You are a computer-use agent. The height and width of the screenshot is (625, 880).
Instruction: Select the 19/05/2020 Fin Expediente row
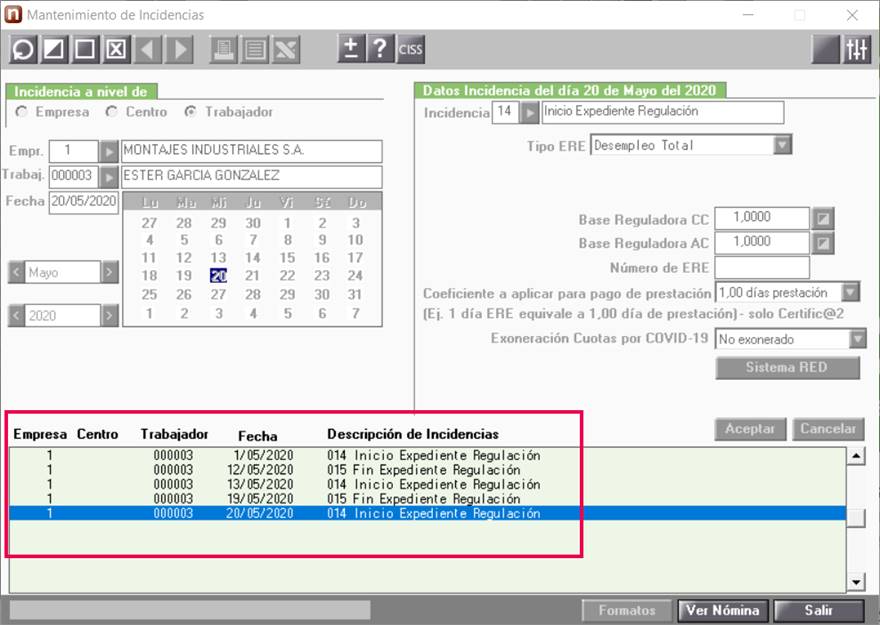click(x=427, y=499)
